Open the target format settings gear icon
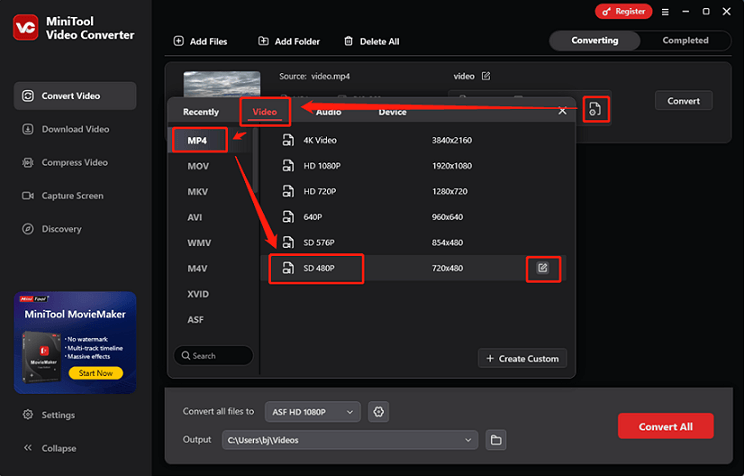This screenshot has width=744, height=476. pyautogui.click(x=378, y=412)
